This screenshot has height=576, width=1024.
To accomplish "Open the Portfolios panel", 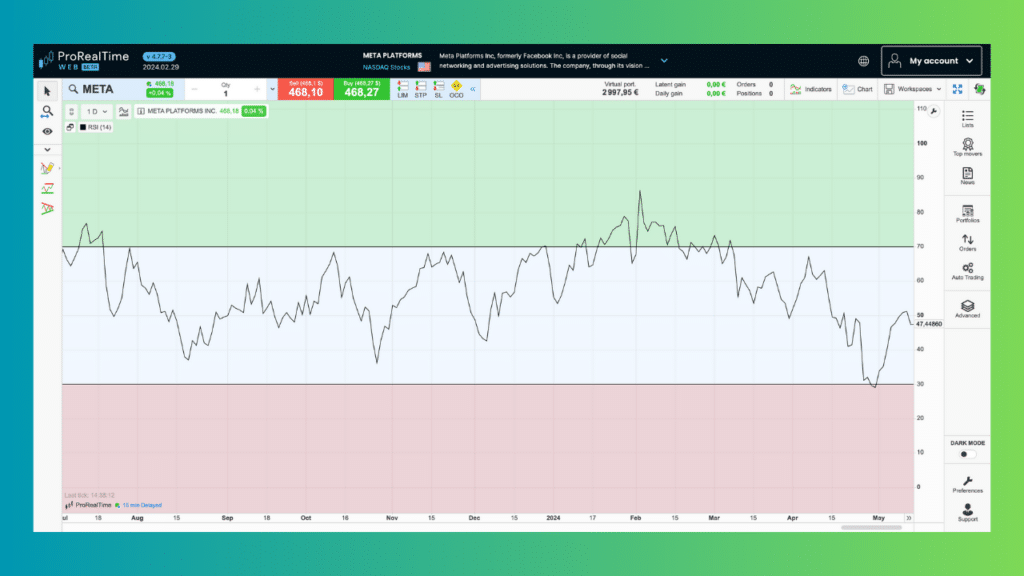I will tap(967, 214).
